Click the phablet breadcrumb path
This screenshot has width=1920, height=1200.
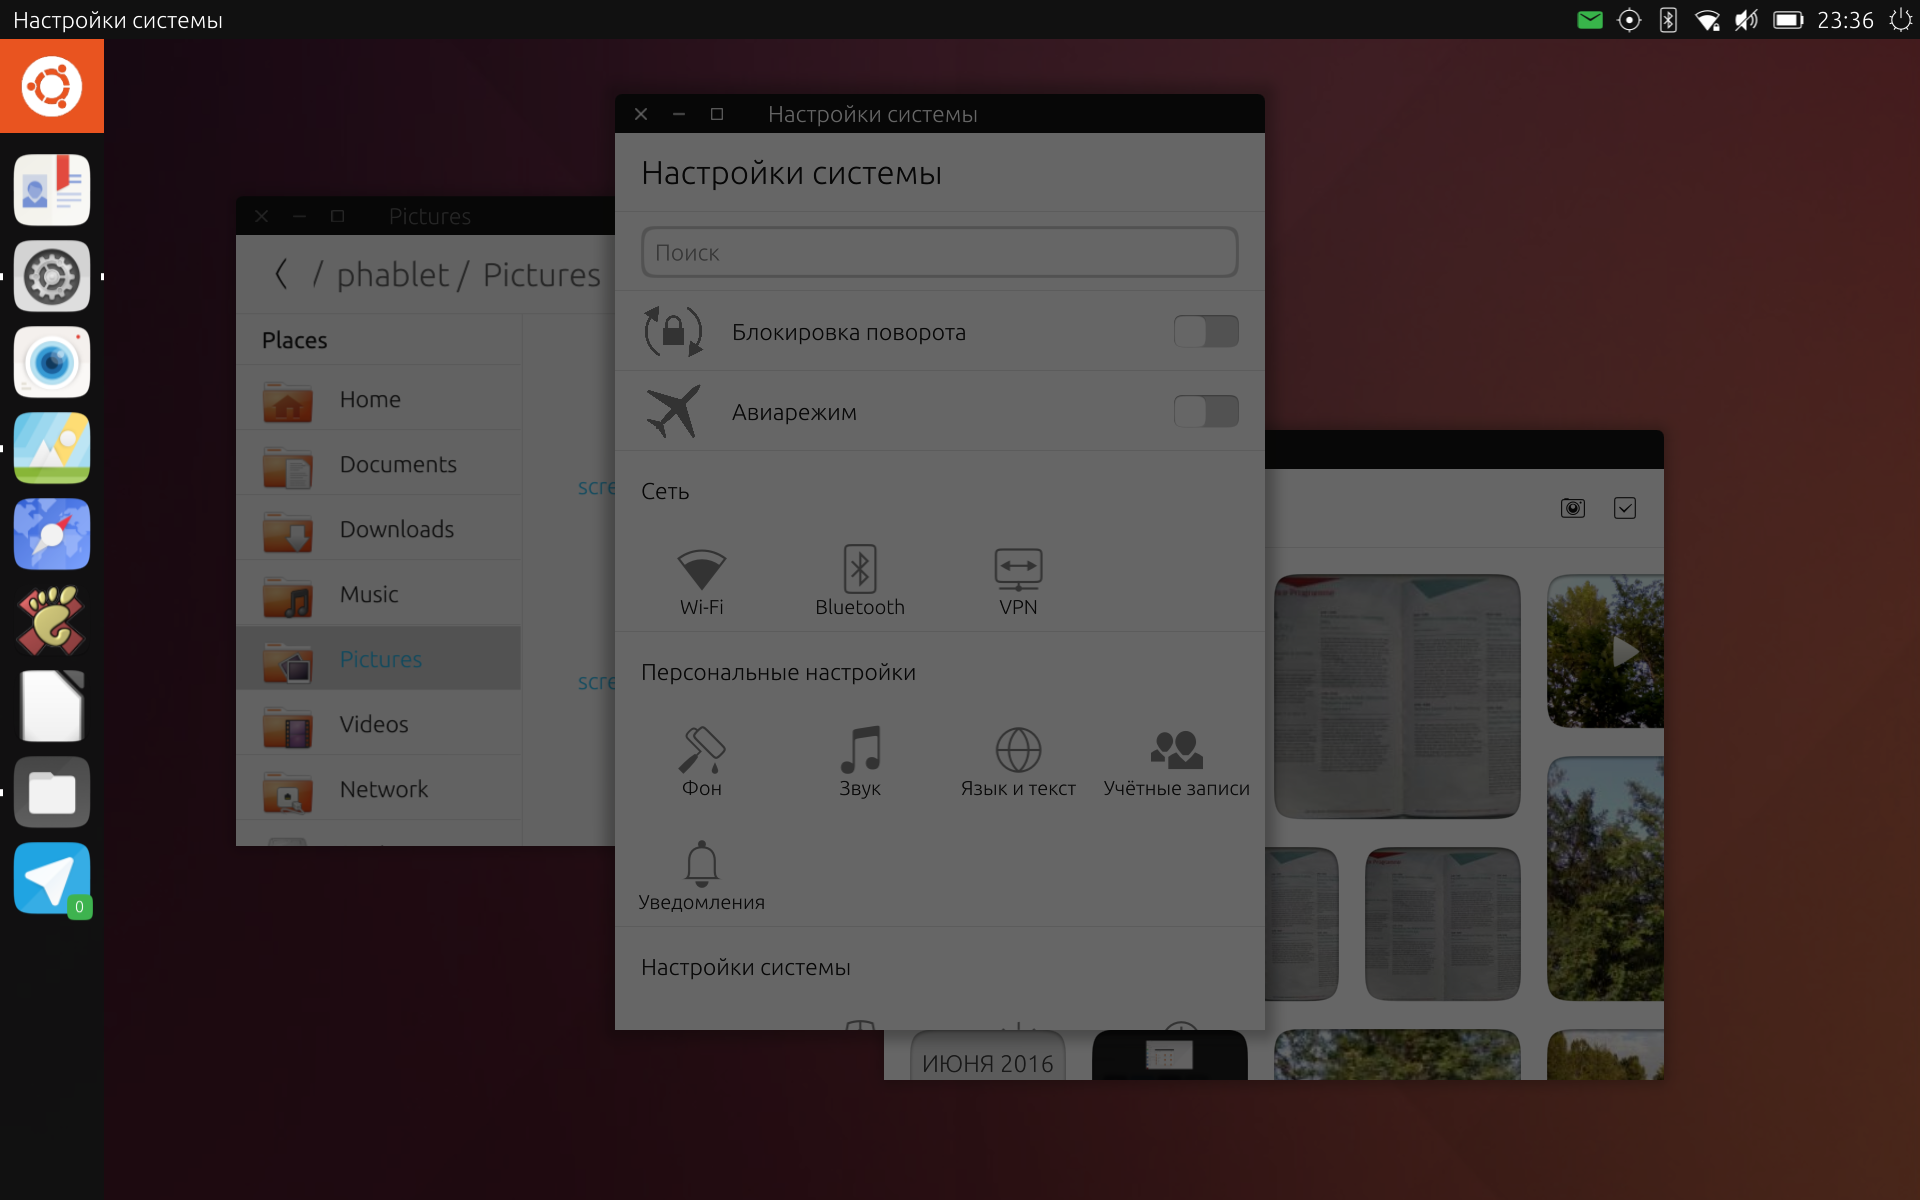point(392,275)
